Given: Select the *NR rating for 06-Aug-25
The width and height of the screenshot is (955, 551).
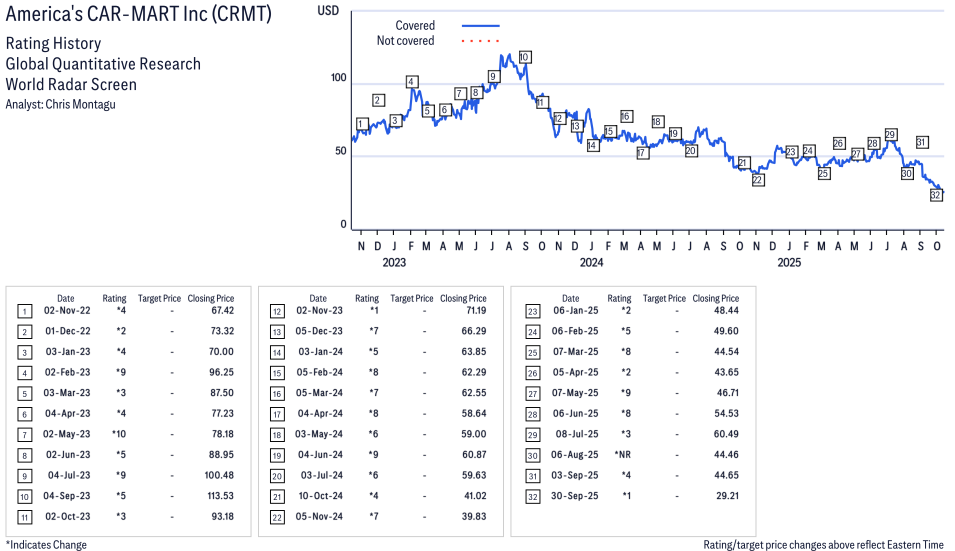Looking at the screenshot, I should coord(620,455).
